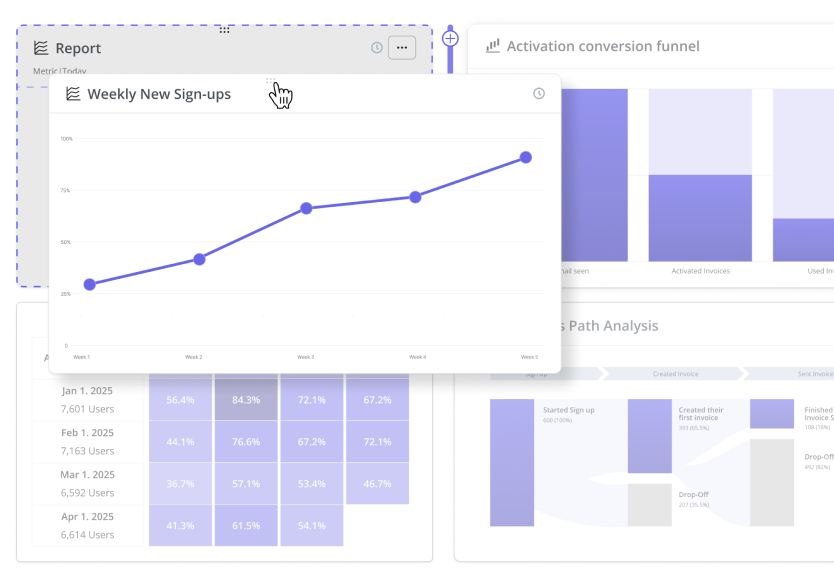The image size is (834, 582).
Task: Click the drag handle above the Report card
Action: [x=225, y=30]
